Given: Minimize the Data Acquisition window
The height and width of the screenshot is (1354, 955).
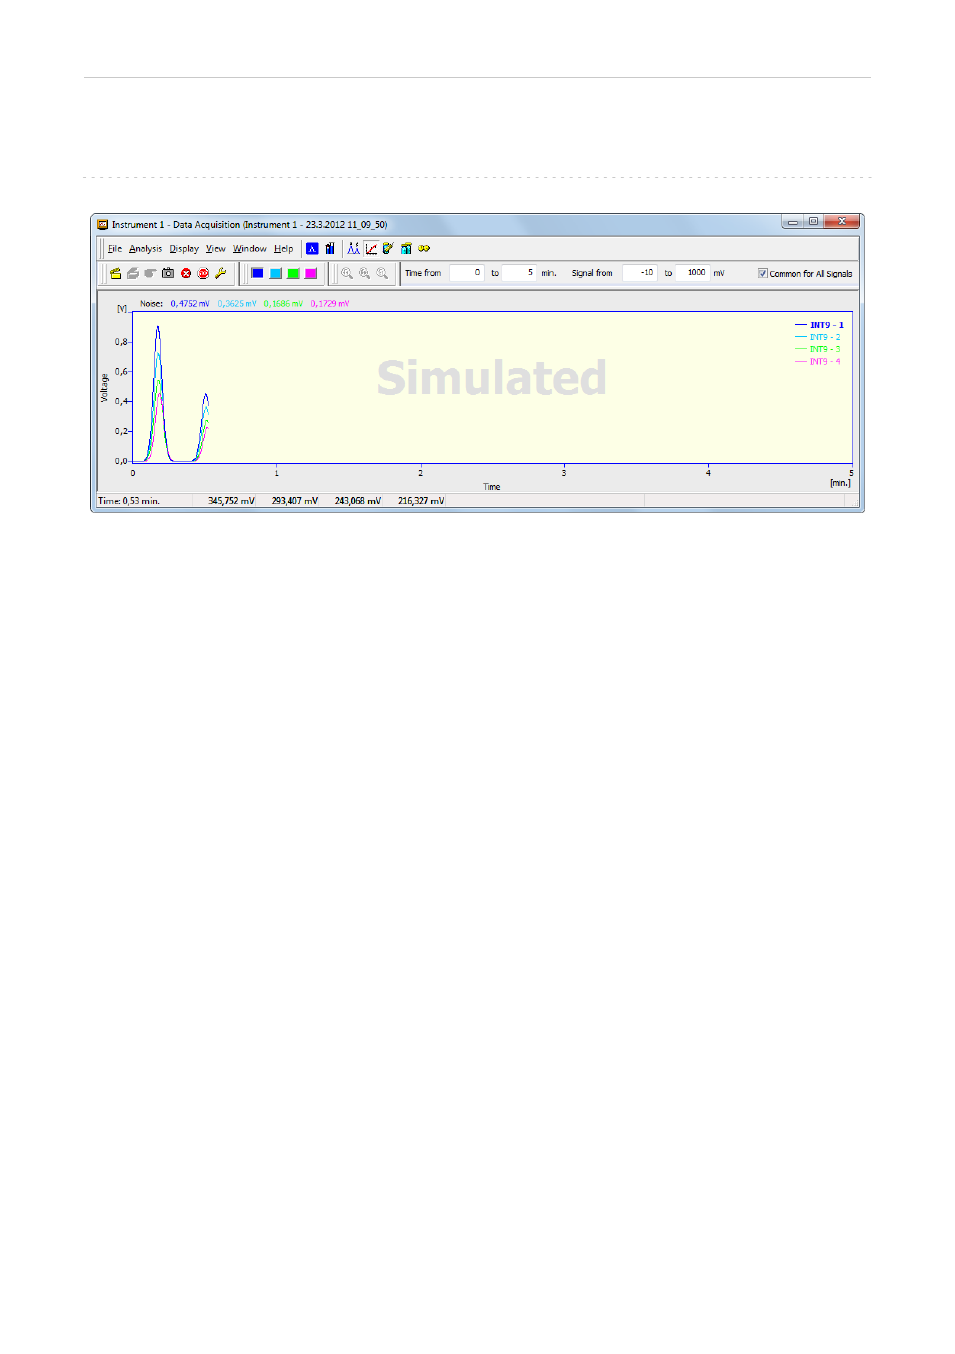Looking at the screenshot, I should pyautogui.click(x=792, y=222).
